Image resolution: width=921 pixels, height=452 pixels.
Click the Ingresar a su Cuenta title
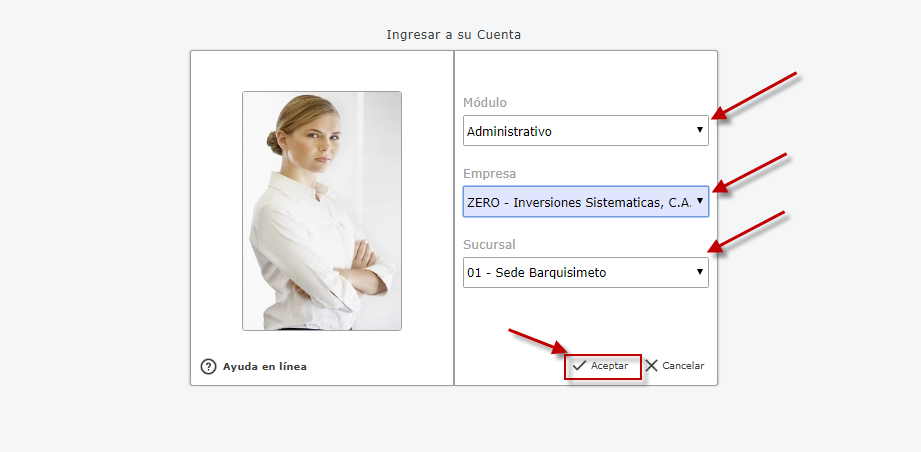453,35
